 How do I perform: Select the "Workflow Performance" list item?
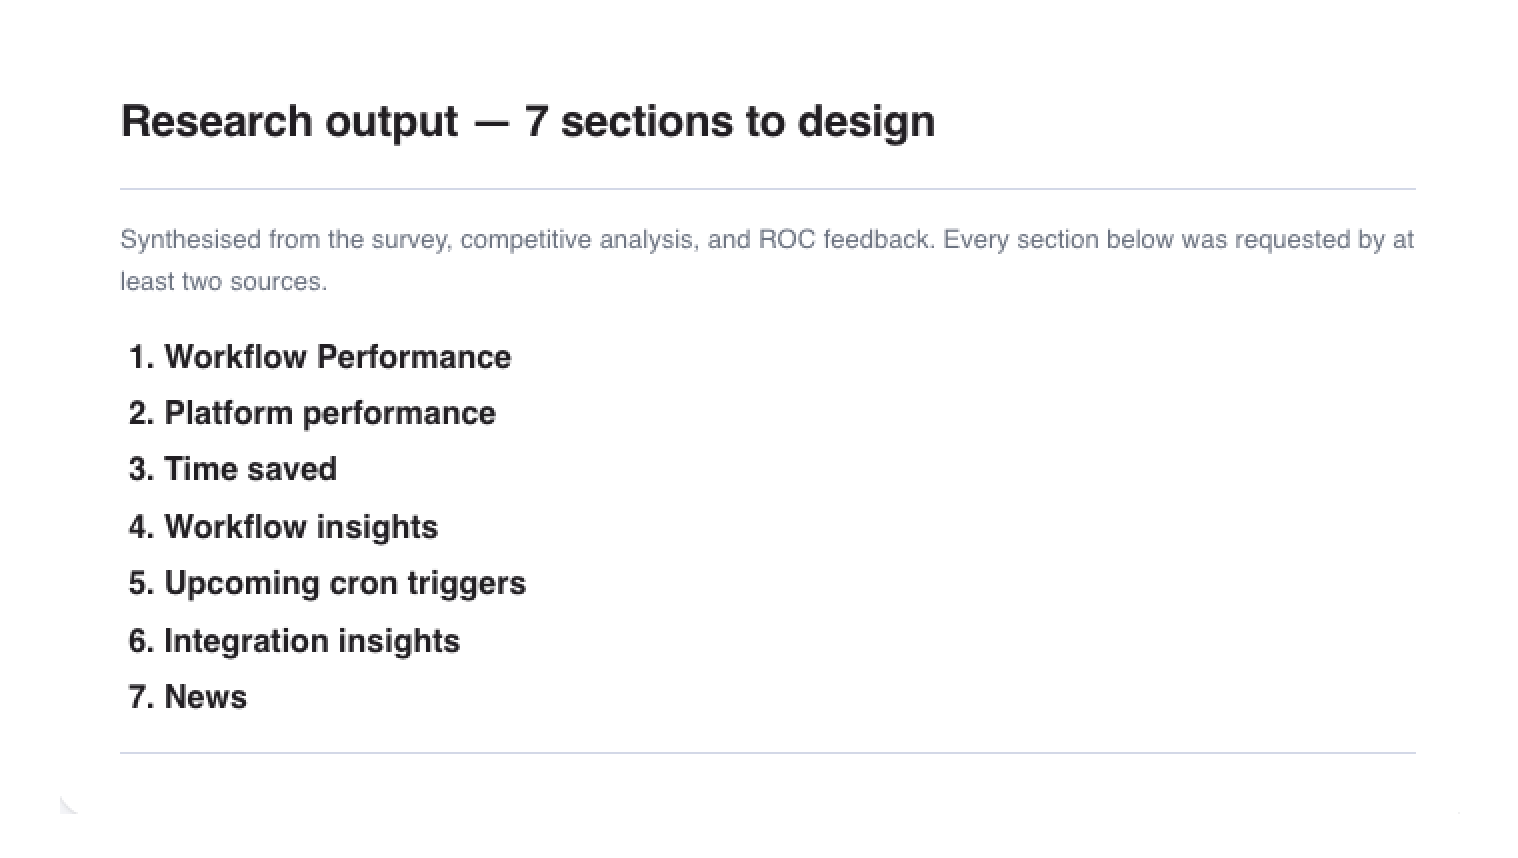pos(337,357)
